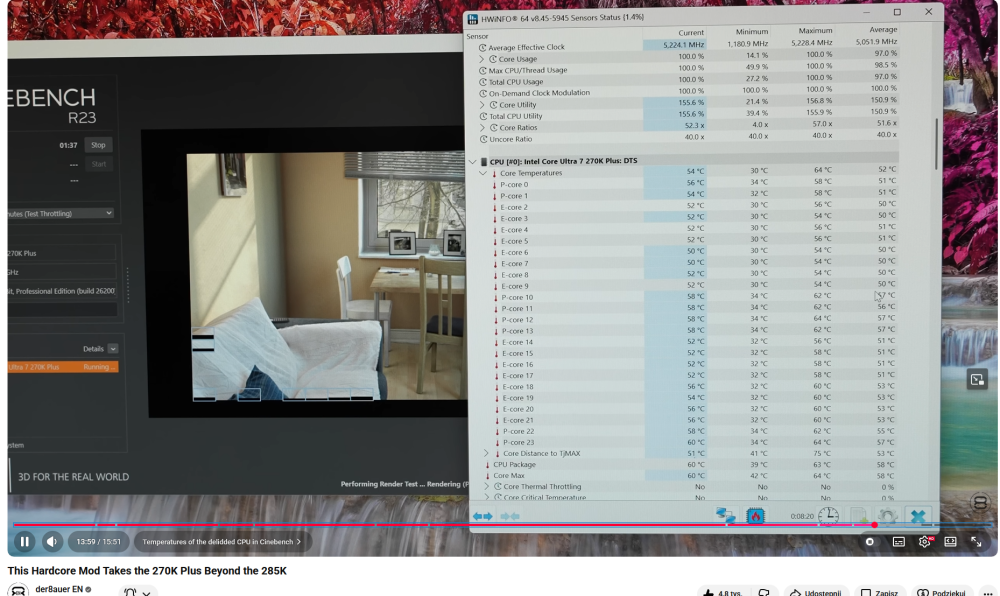Go fullscreen with the expand arrows icon
Image resolution: width=1000 pixels, height=596 pixels.
point(976,542)
